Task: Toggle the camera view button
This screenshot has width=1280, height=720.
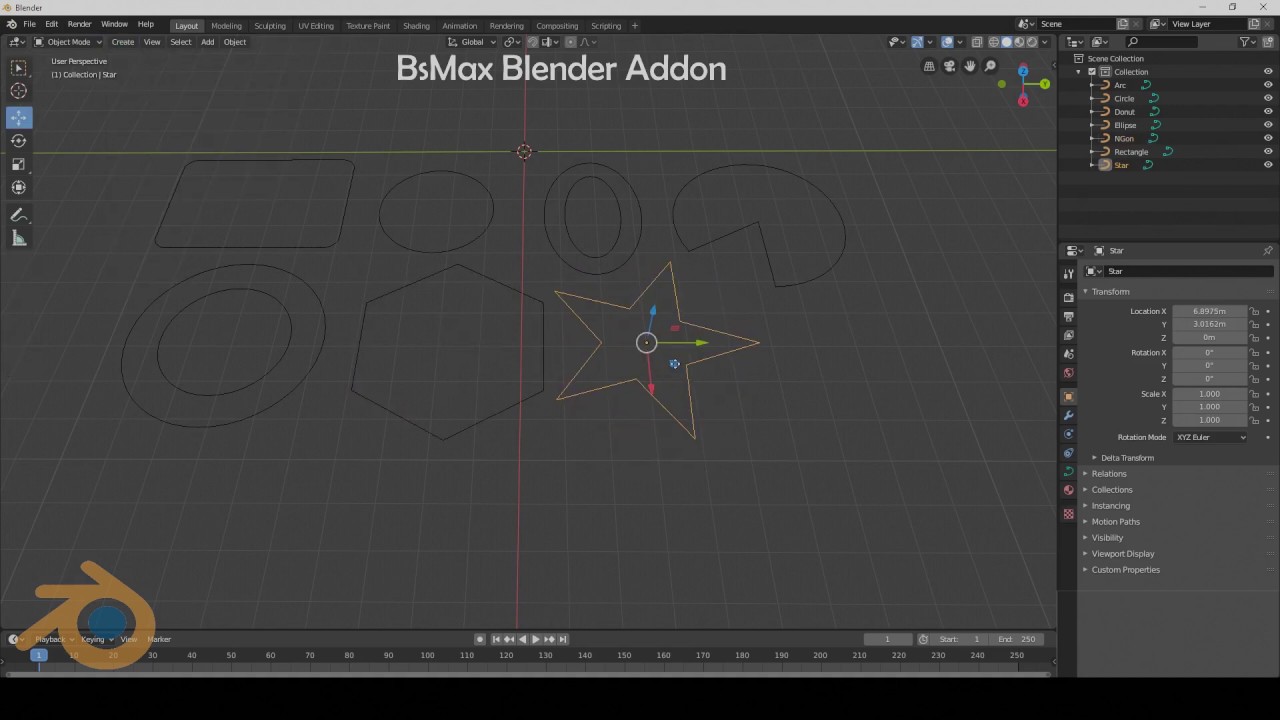Action: tap(949, 66)
